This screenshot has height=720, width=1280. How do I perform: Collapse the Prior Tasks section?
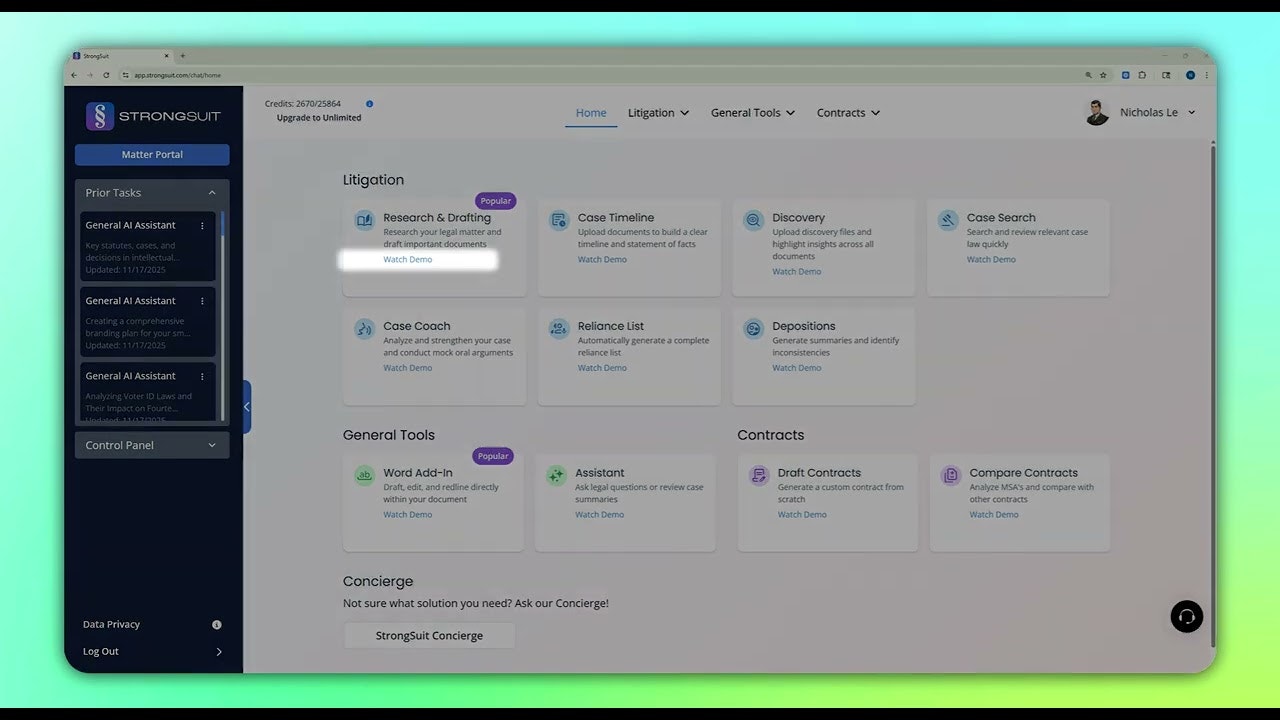[212, 193]
